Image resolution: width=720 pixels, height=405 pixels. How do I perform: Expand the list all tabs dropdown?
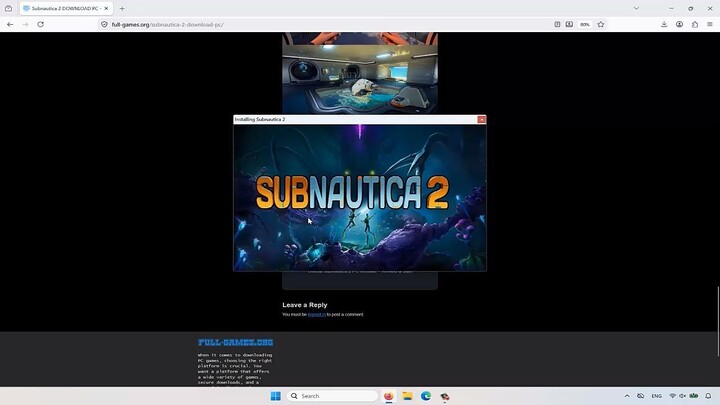636,8
